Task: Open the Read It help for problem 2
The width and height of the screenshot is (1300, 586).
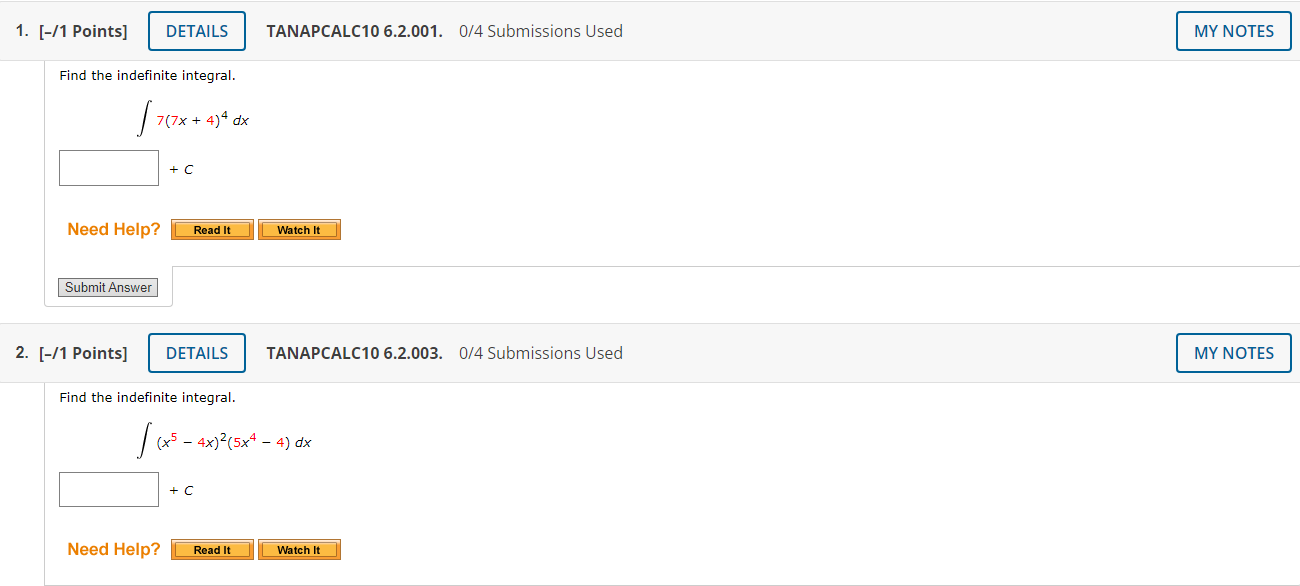Action: (x=211, y=549)
